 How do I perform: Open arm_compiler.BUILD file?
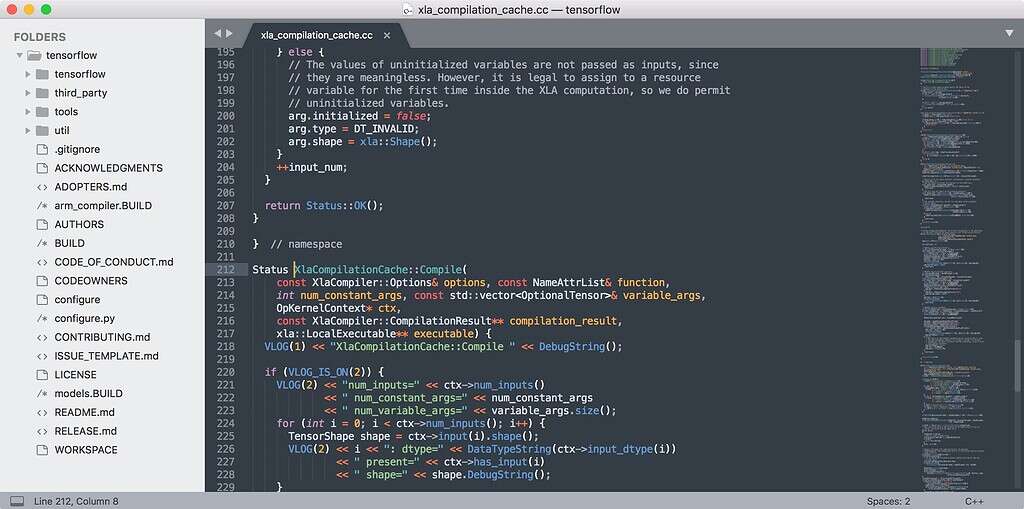102,206
